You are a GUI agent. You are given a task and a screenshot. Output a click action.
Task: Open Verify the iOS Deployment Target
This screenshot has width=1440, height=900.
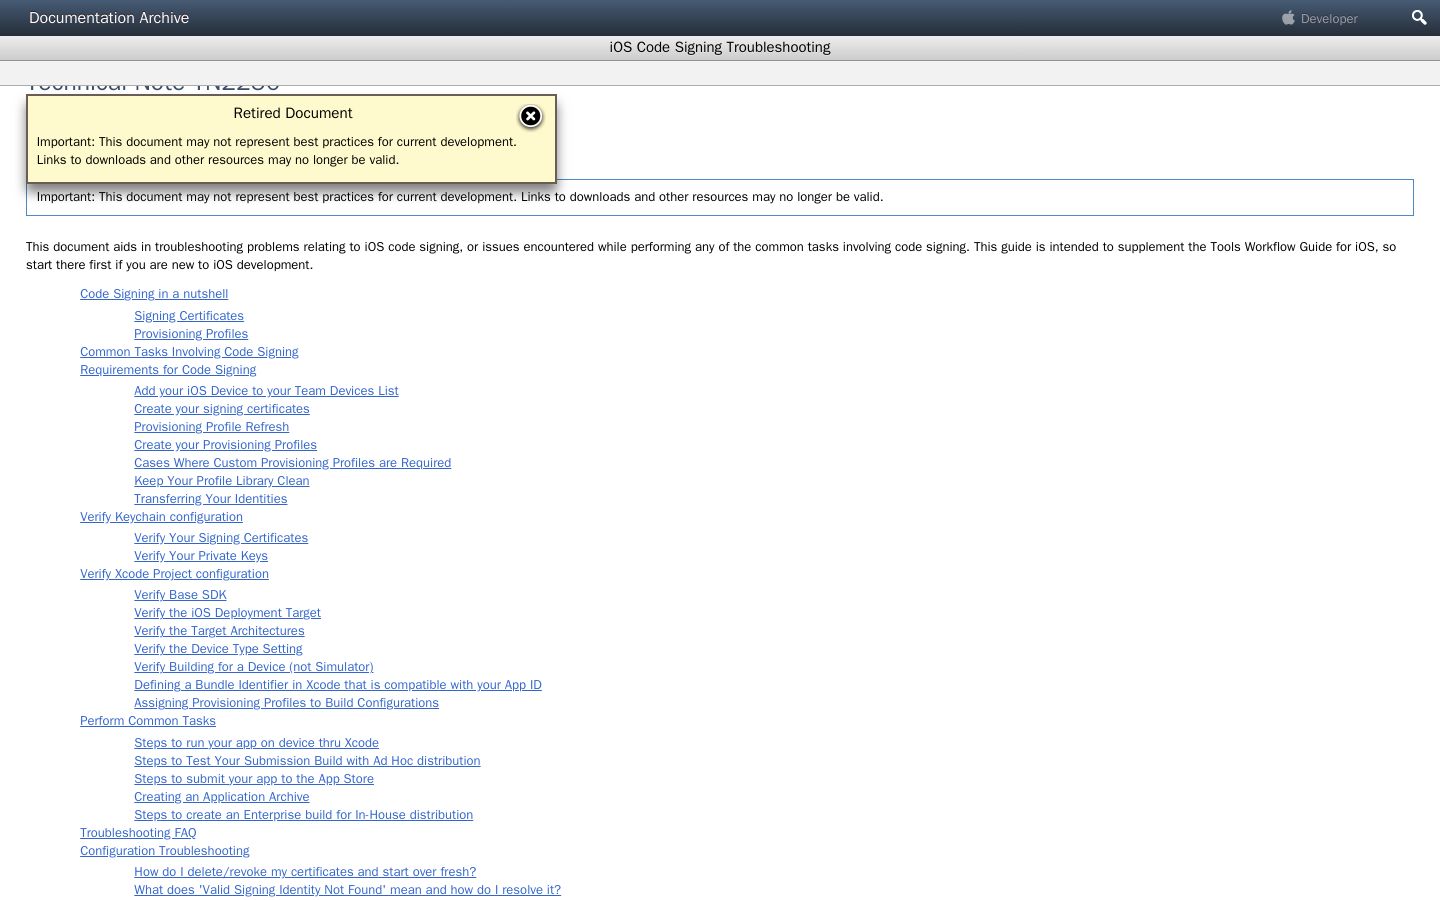[x=227, y=613]
